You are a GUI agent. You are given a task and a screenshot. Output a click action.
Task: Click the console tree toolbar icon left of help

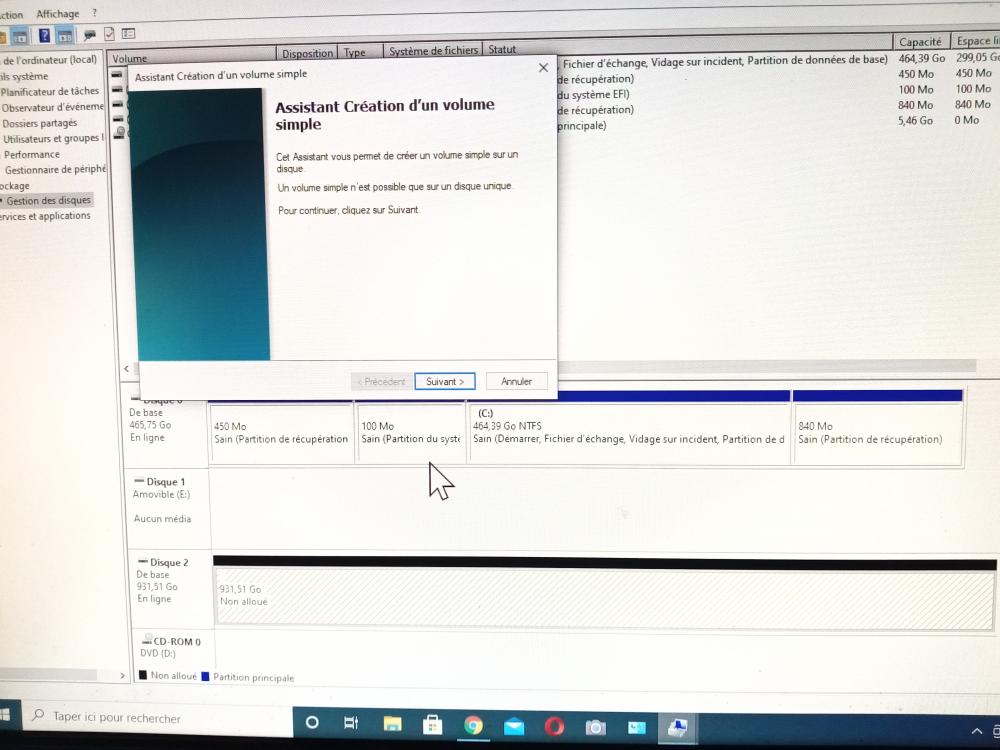click(20, 37)
